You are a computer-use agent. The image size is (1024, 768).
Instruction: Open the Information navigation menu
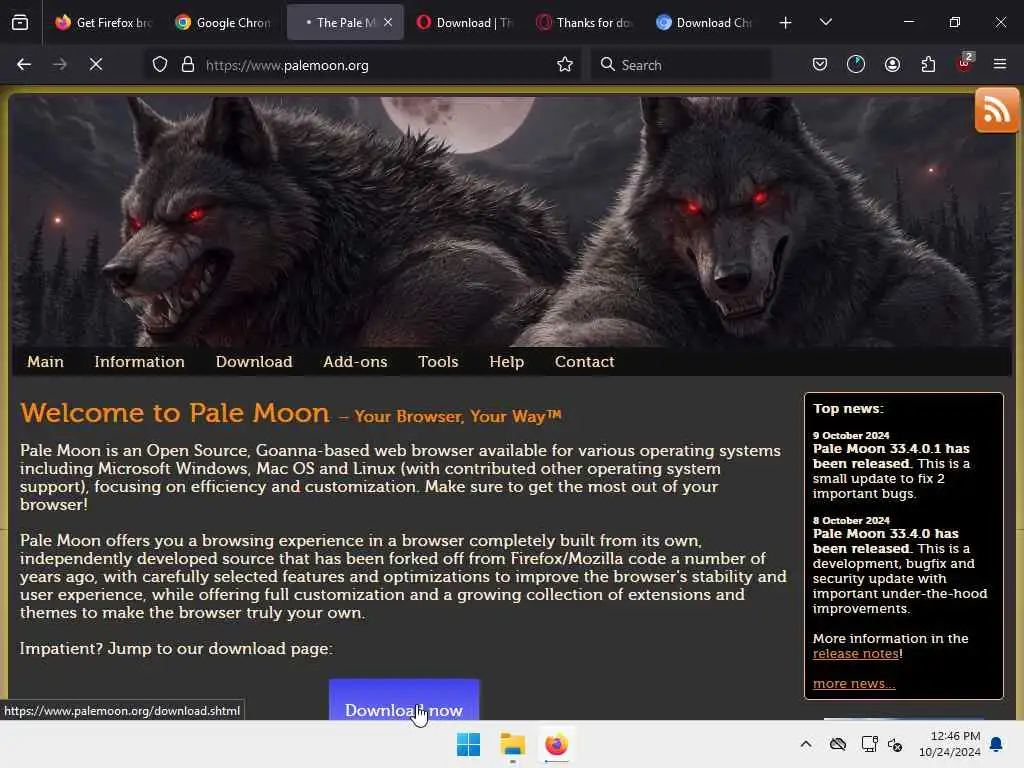coord(140,362)
